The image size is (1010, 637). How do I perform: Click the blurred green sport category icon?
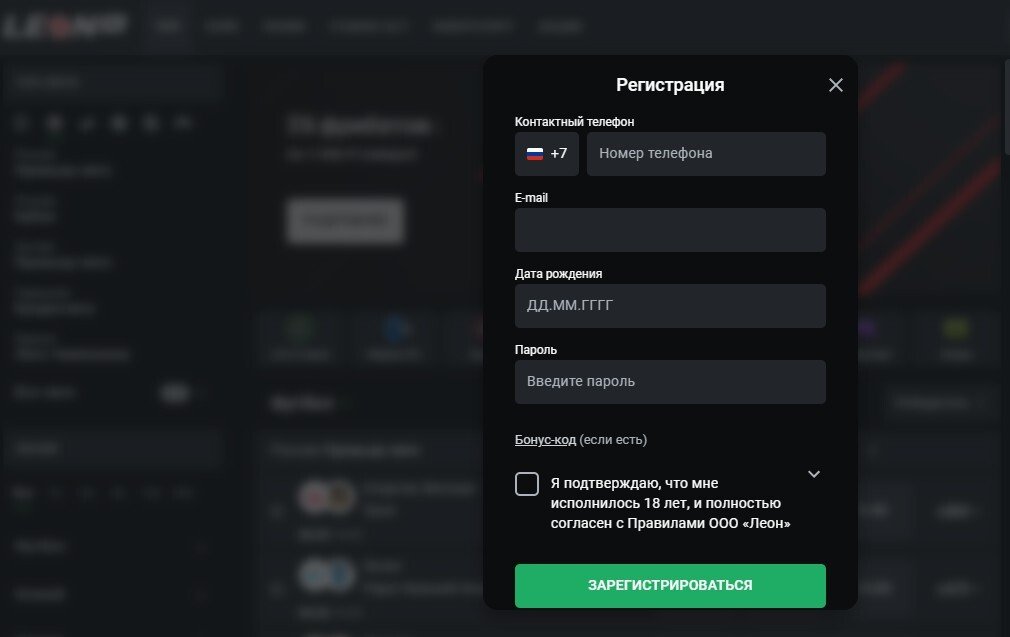click(x=297, y=329)
